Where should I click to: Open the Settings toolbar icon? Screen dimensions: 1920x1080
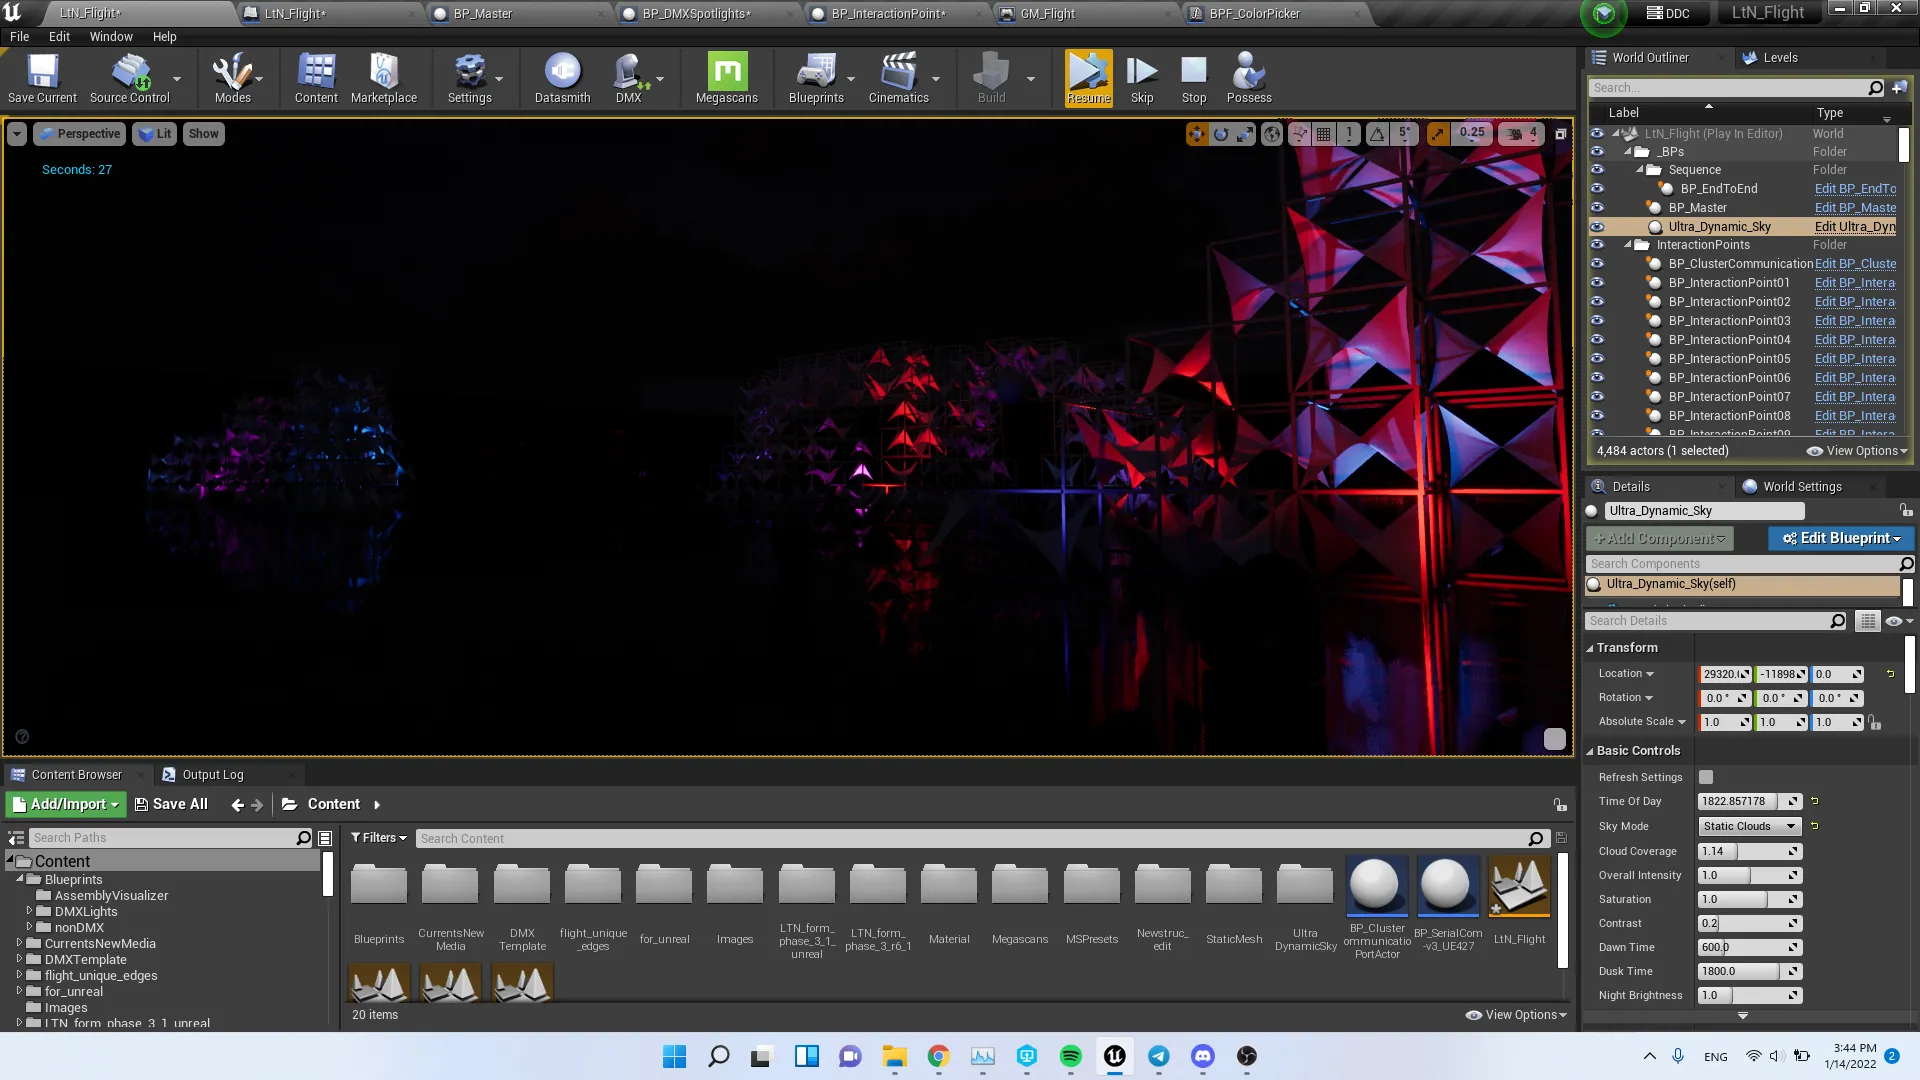coord(469,78)
